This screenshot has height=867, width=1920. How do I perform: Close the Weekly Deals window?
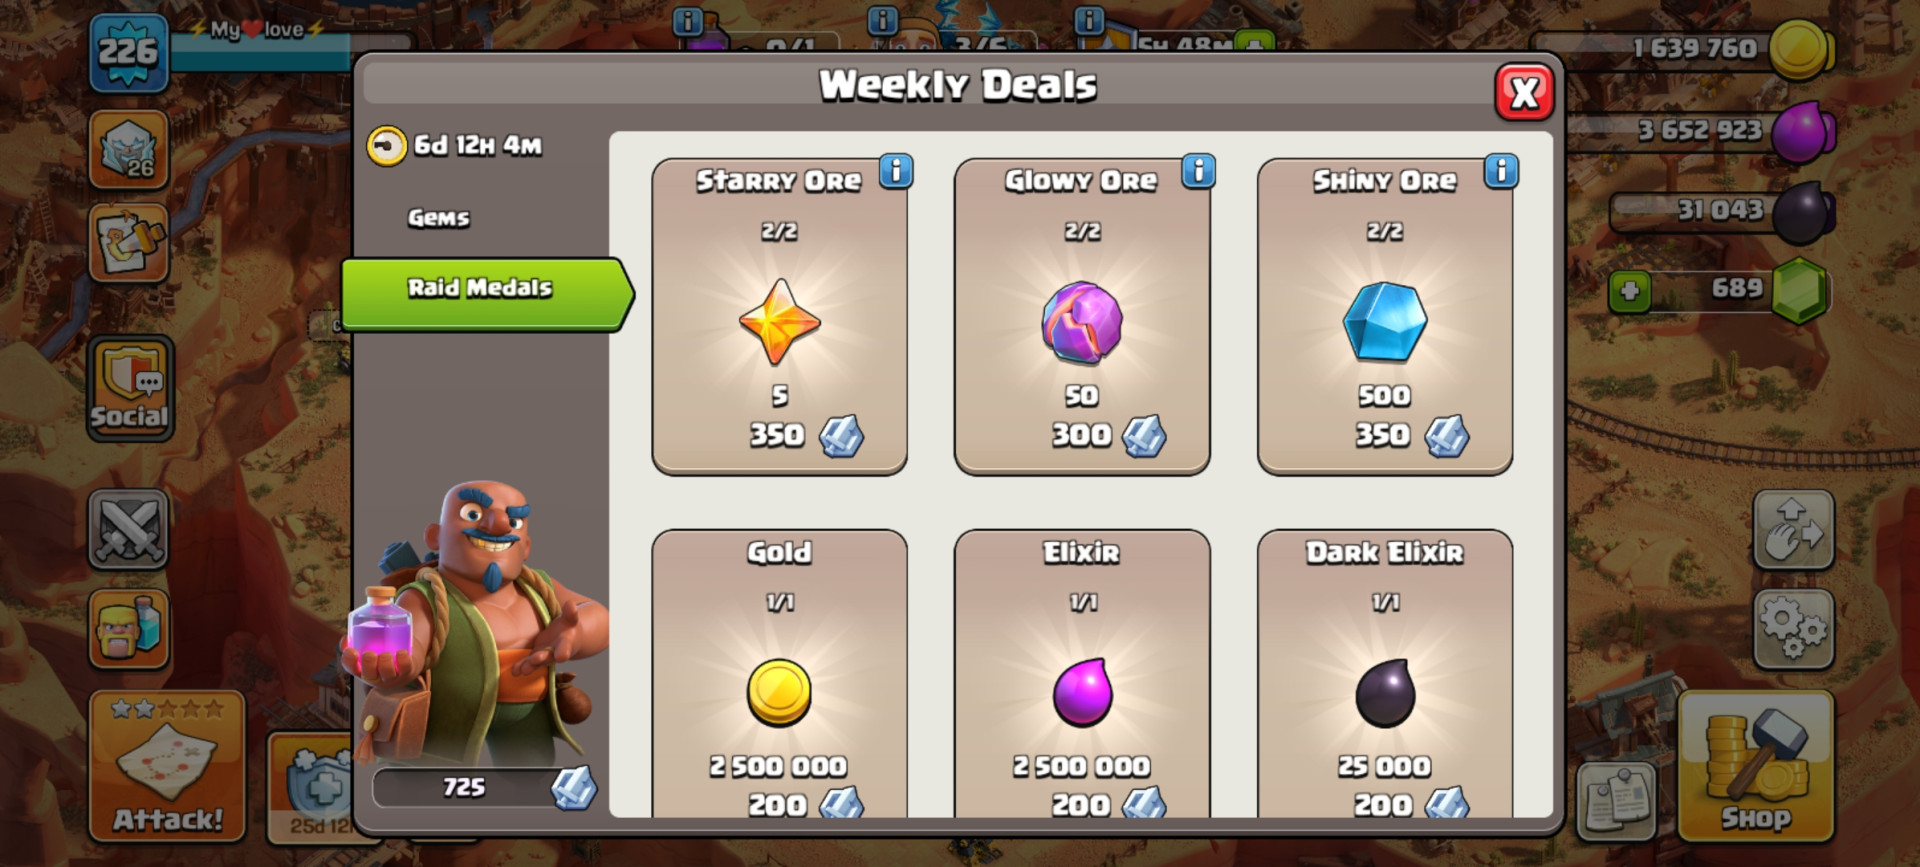tap(1524, 93)
